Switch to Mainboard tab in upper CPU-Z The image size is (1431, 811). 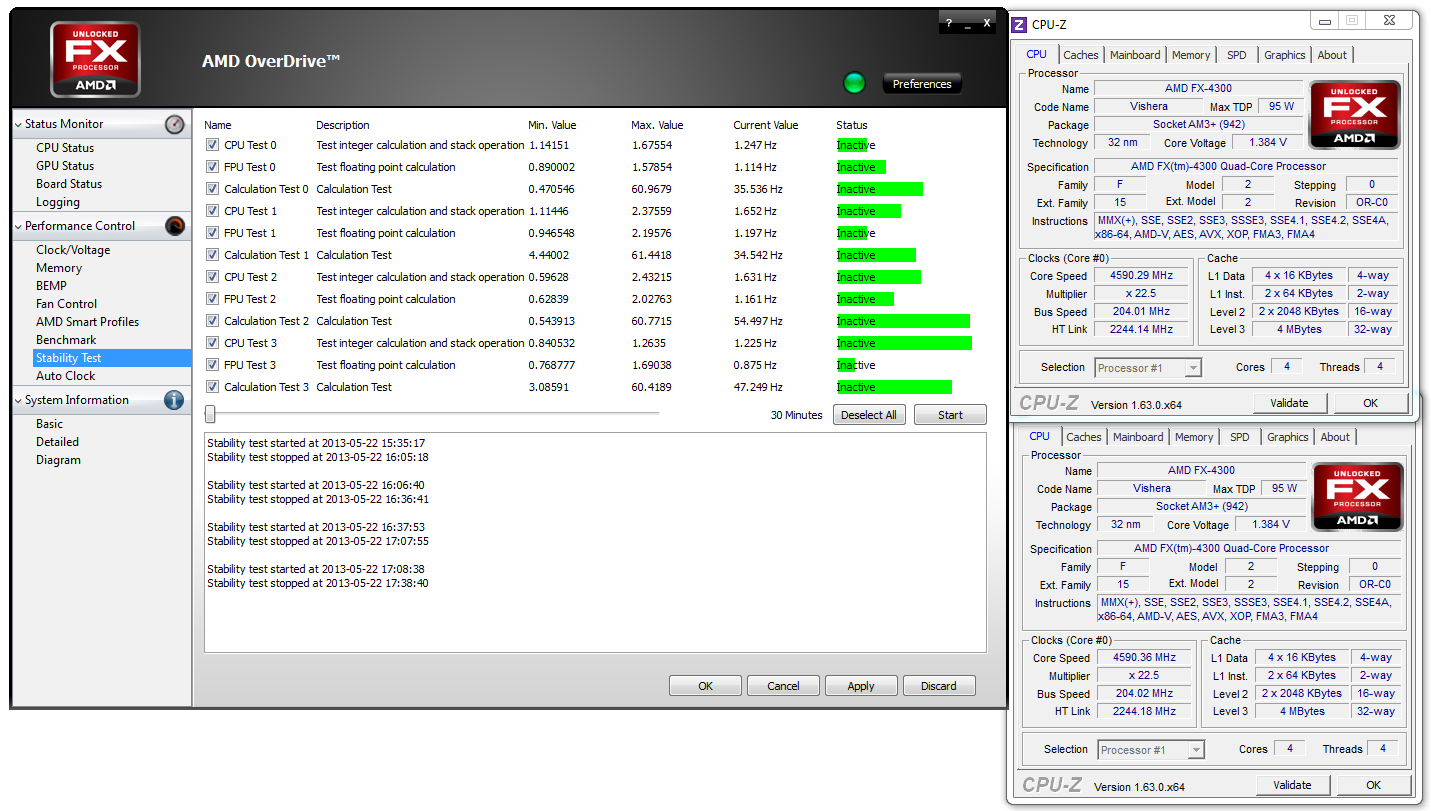[1135, 55]
